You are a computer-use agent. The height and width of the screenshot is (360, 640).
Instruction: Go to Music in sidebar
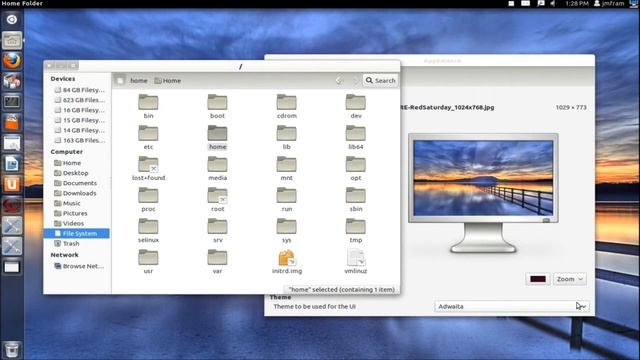pyautogui.click(x=67, y=203)
